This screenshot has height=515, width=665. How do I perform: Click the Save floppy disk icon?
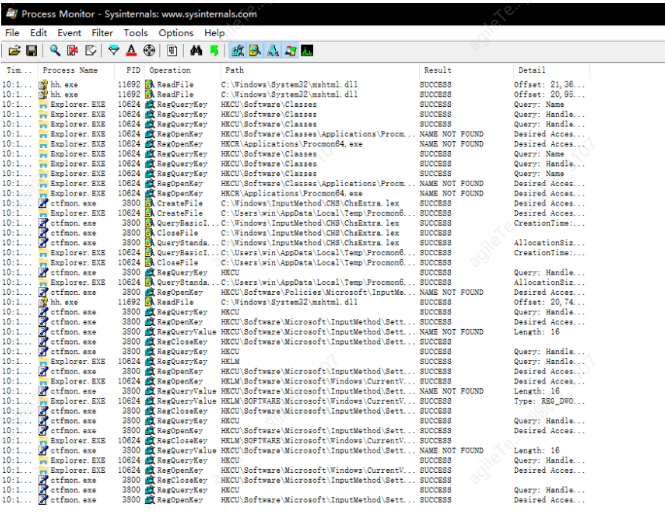(x=31, y=50)
